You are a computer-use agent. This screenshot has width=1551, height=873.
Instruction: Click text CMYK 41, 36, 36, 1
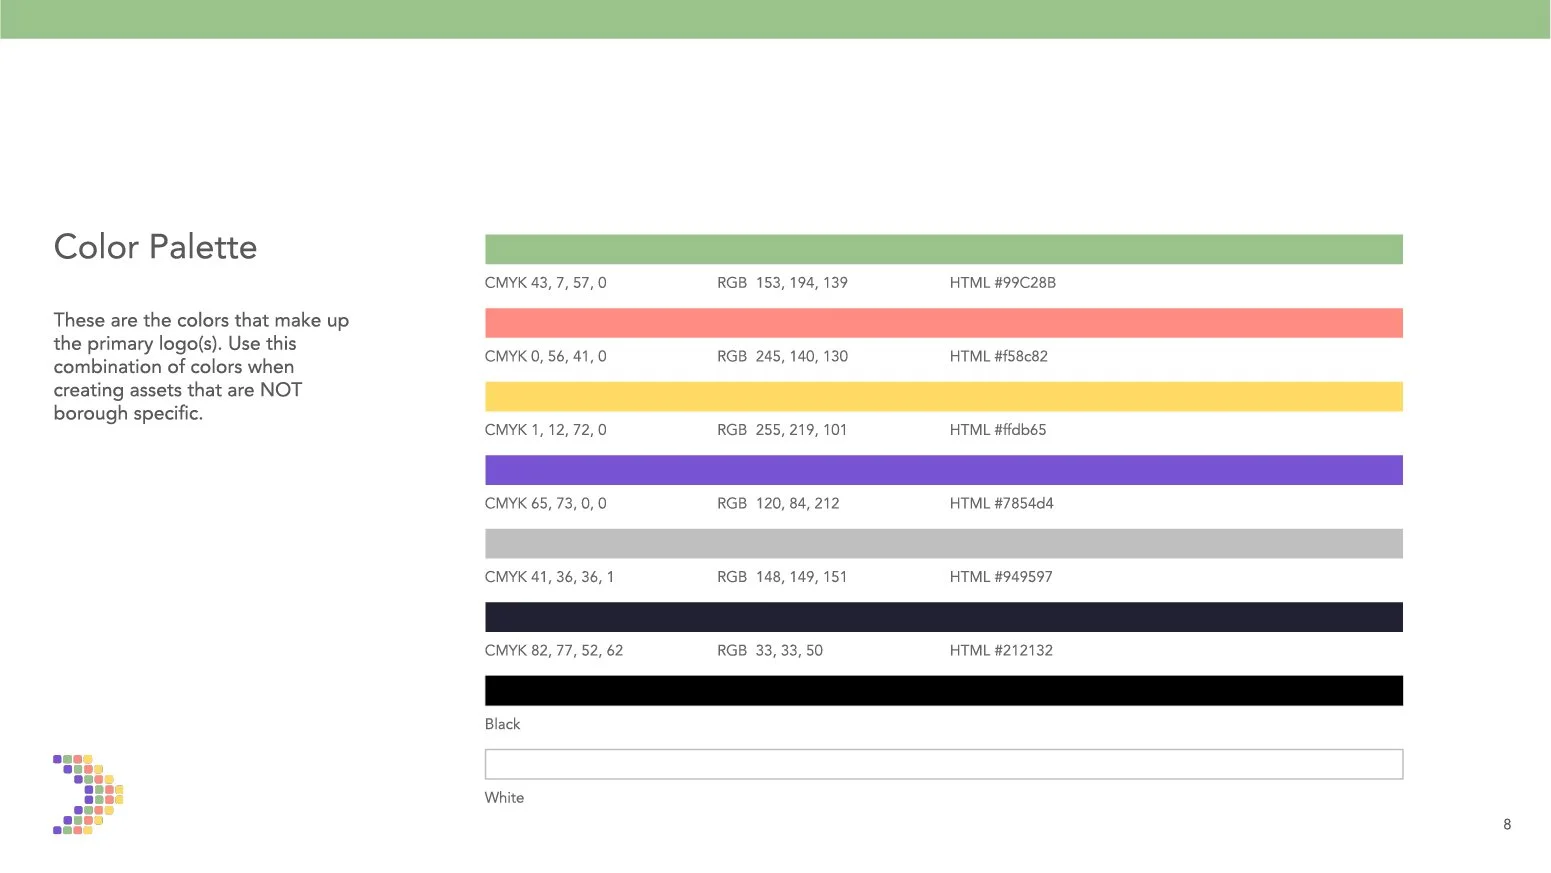[549, 577]
